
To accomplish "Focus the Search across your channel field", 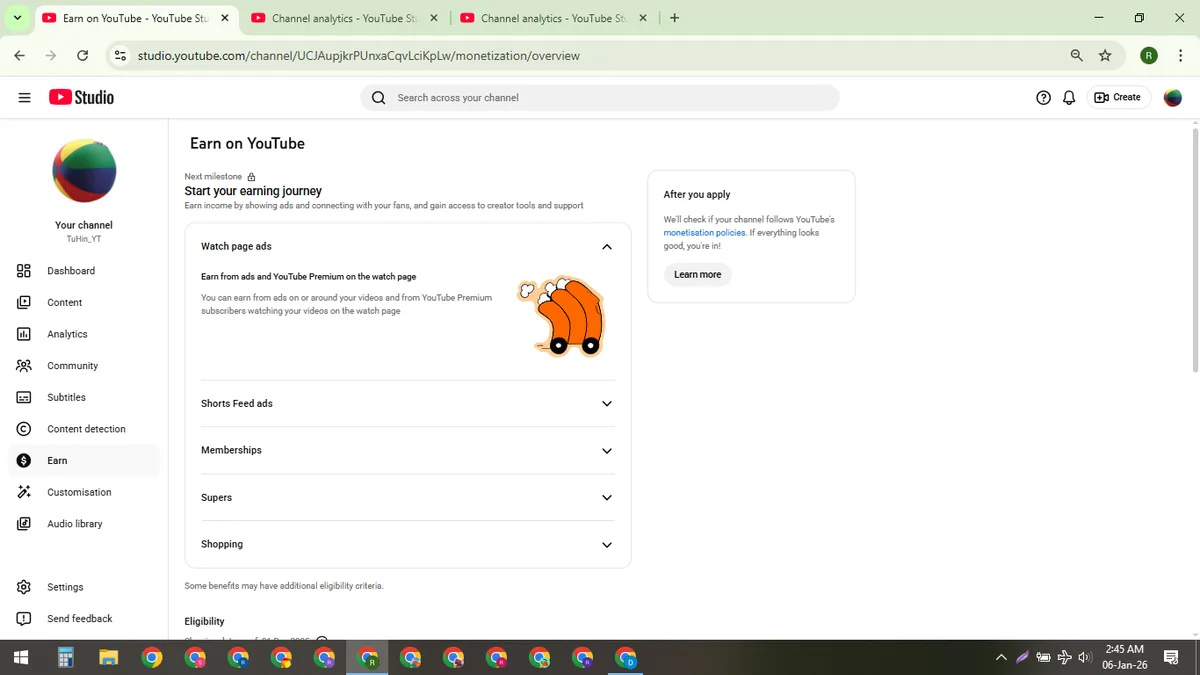I will (600, 98).
